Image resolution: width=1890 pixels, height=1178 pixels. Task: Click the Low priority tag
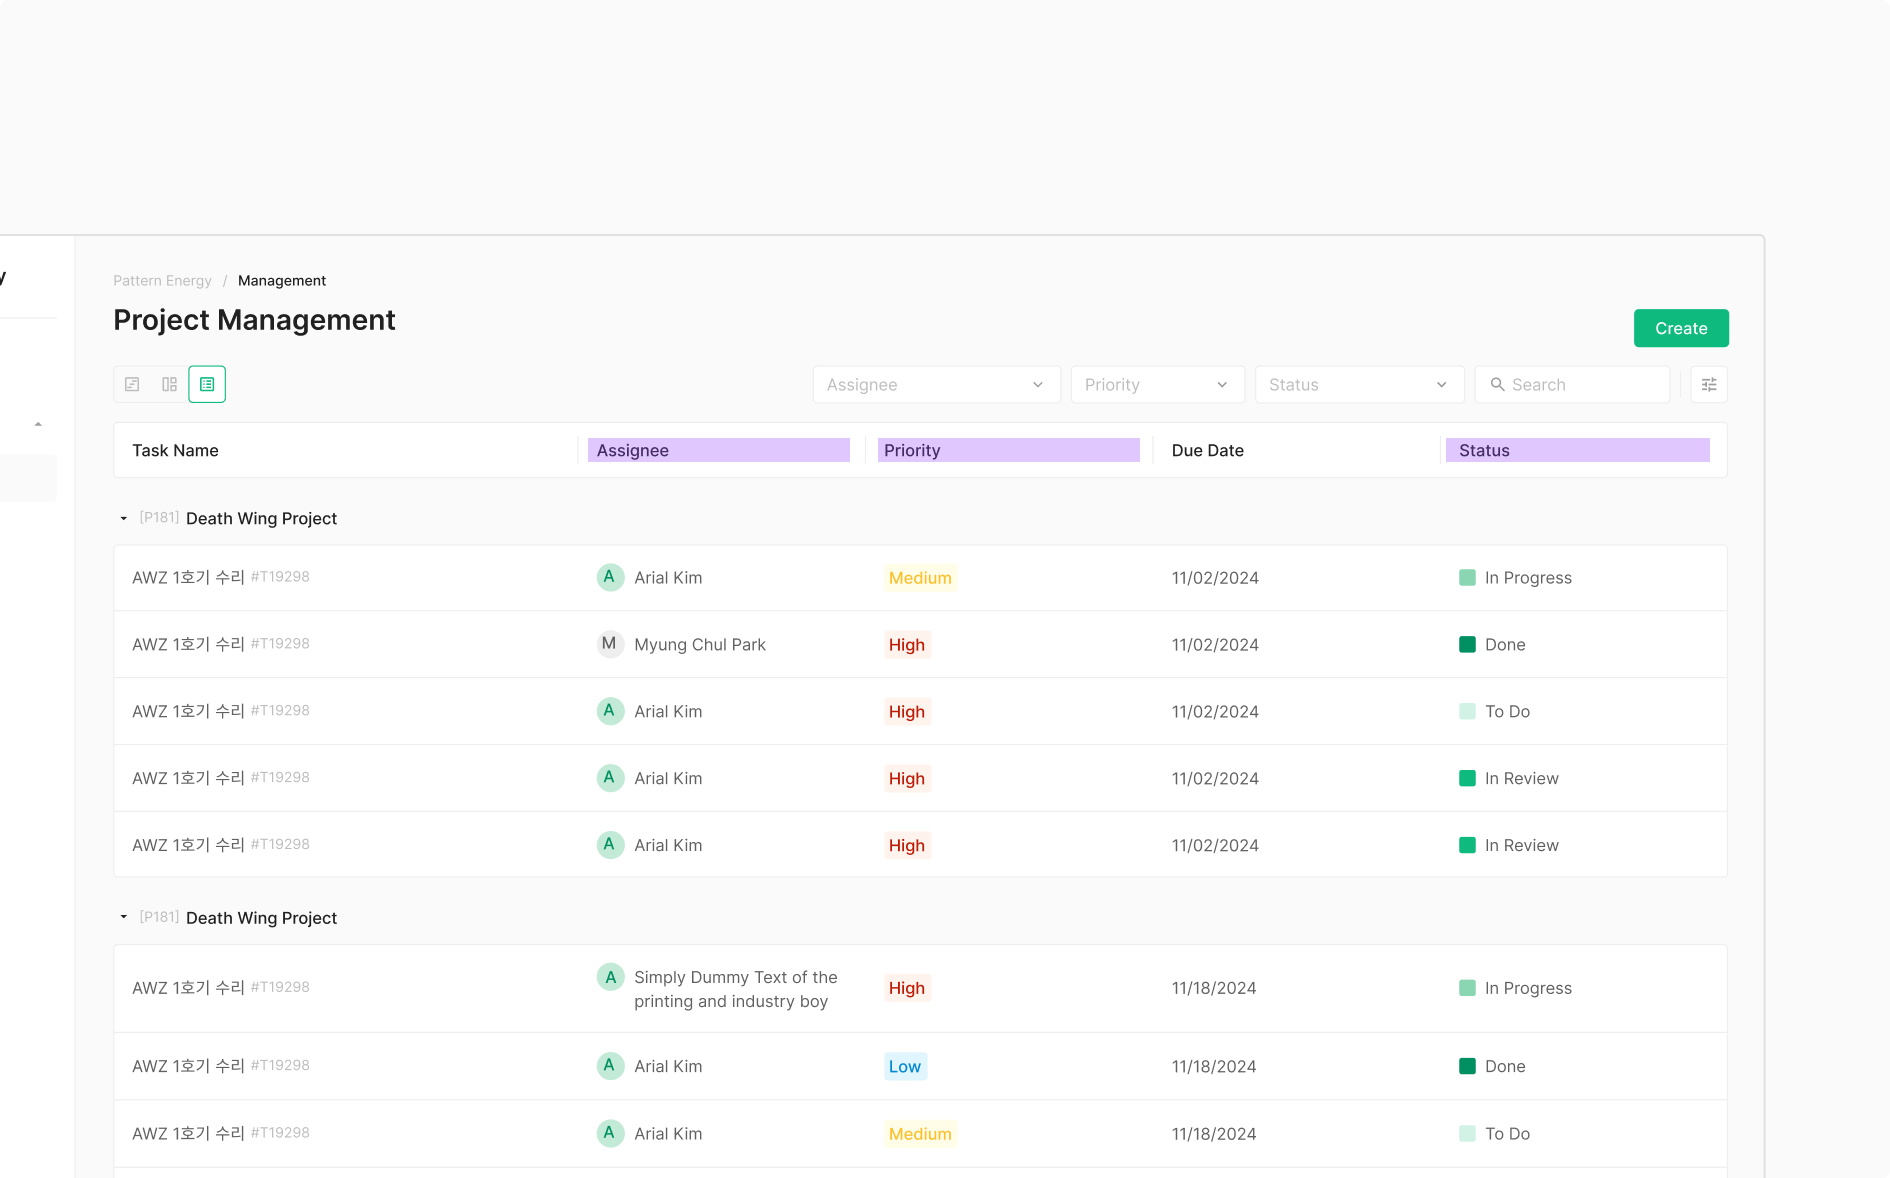pyautogui.click(x=905, y=1066)
